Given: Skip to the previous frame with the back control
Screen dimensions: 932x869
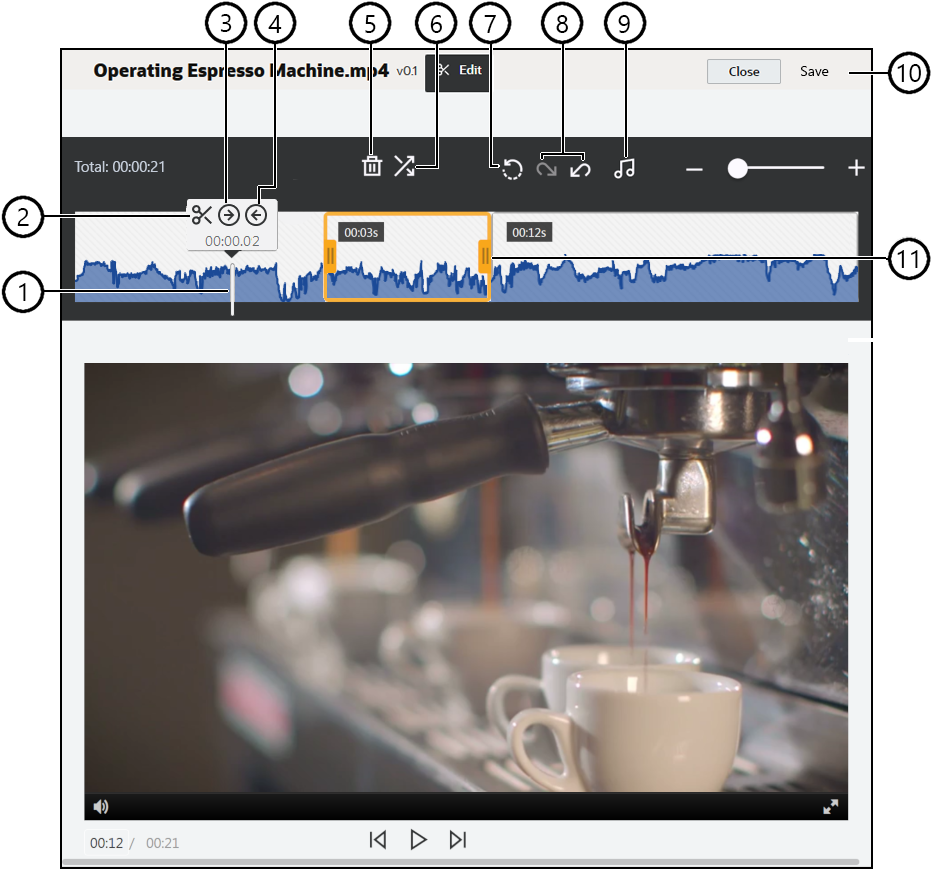Looking at the screenshot, I should click(378, 840).
